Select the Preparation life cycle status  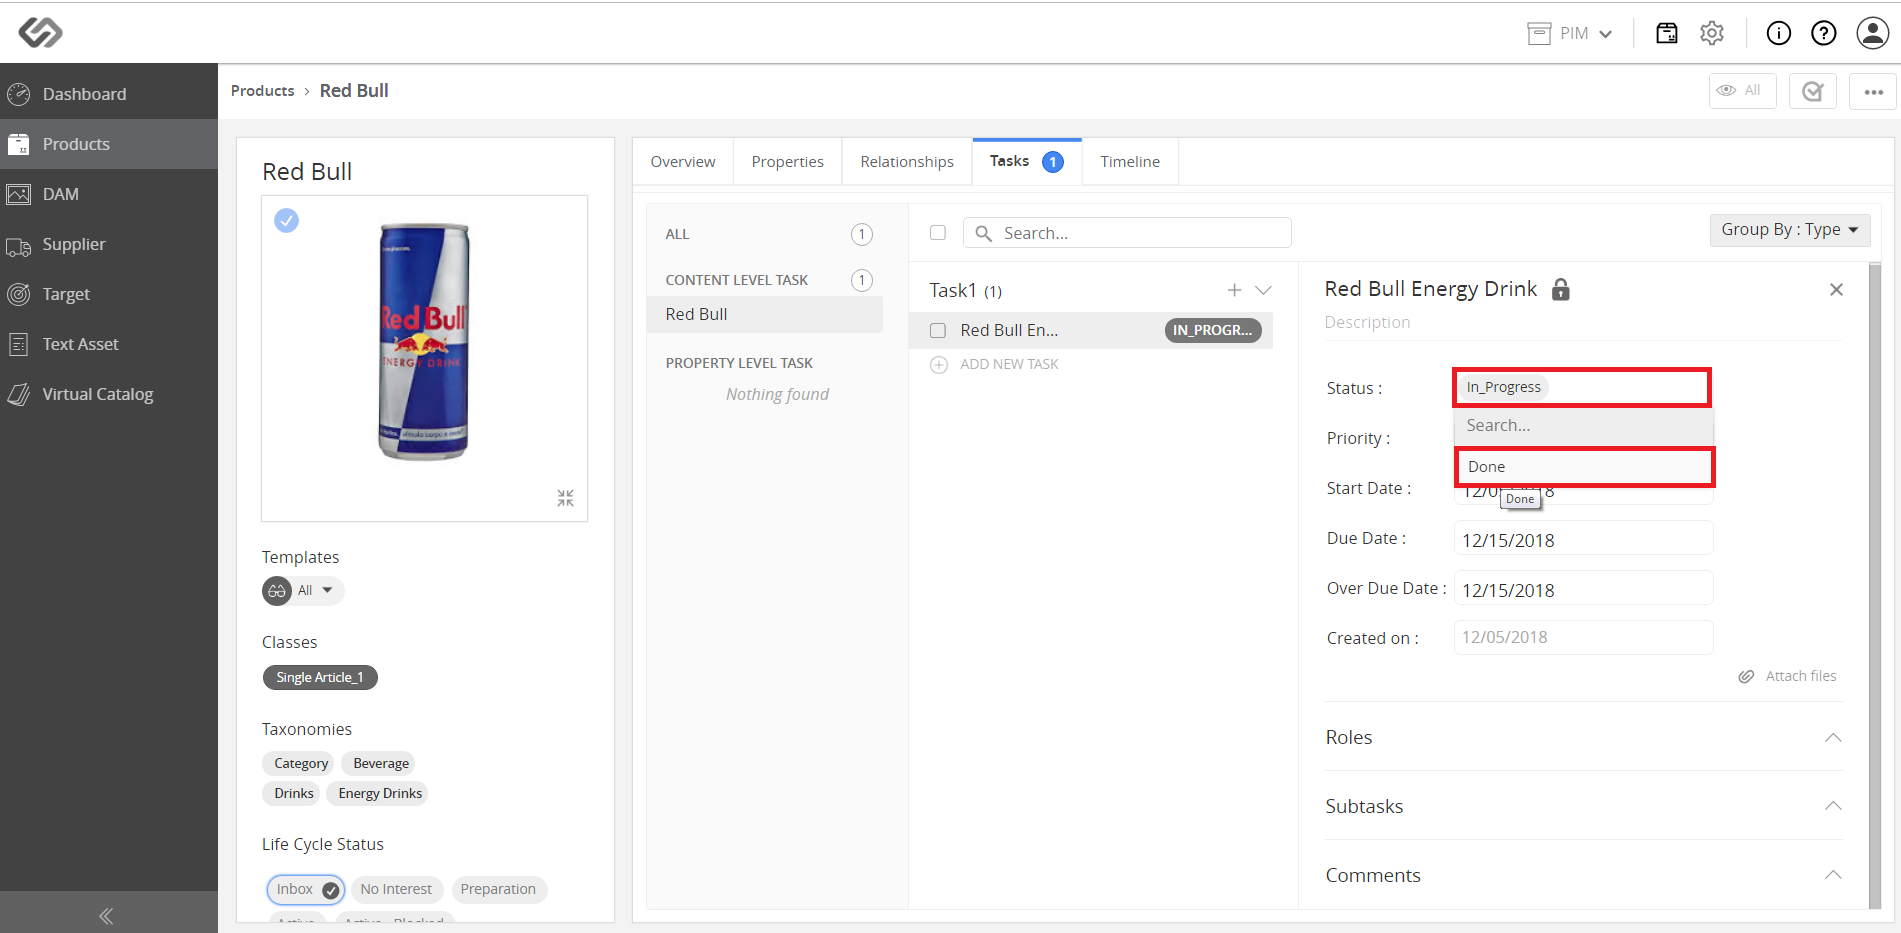point(498,889)
